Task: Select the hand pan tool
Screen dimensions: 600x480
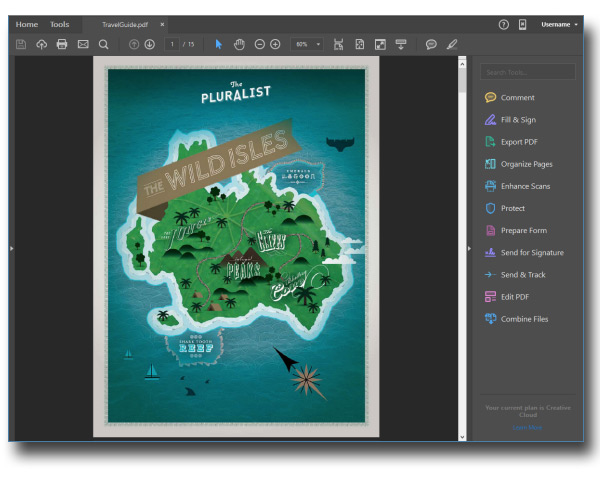Action: coord(239,44)
